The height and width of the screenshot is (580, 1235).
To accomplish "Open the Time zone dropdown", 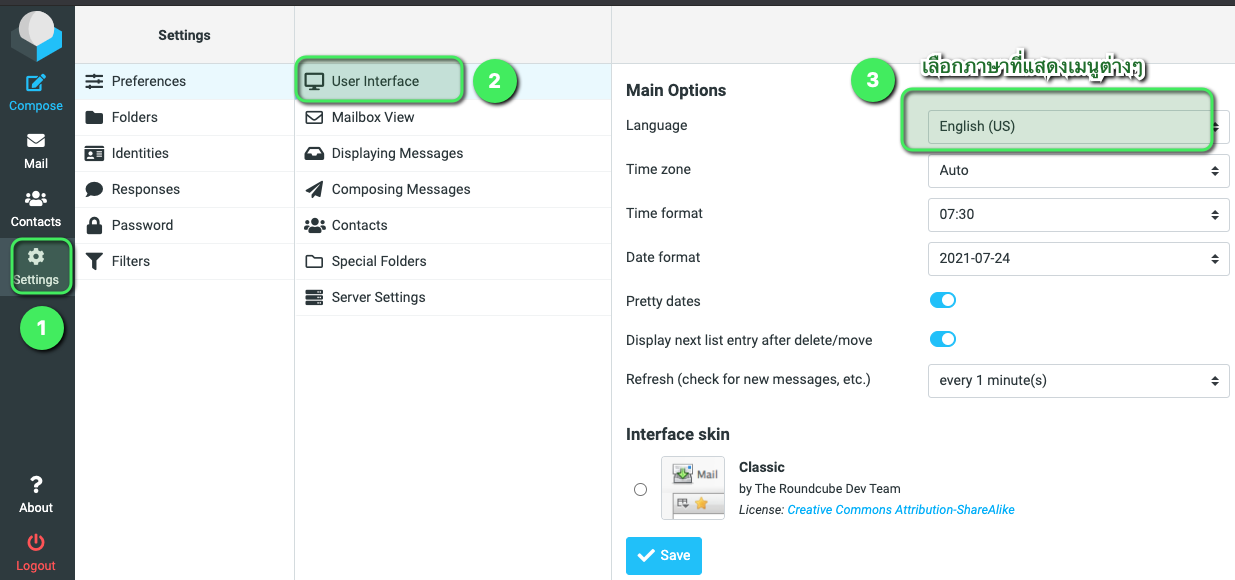I will pyautogui.click(x=1078, y=170).
